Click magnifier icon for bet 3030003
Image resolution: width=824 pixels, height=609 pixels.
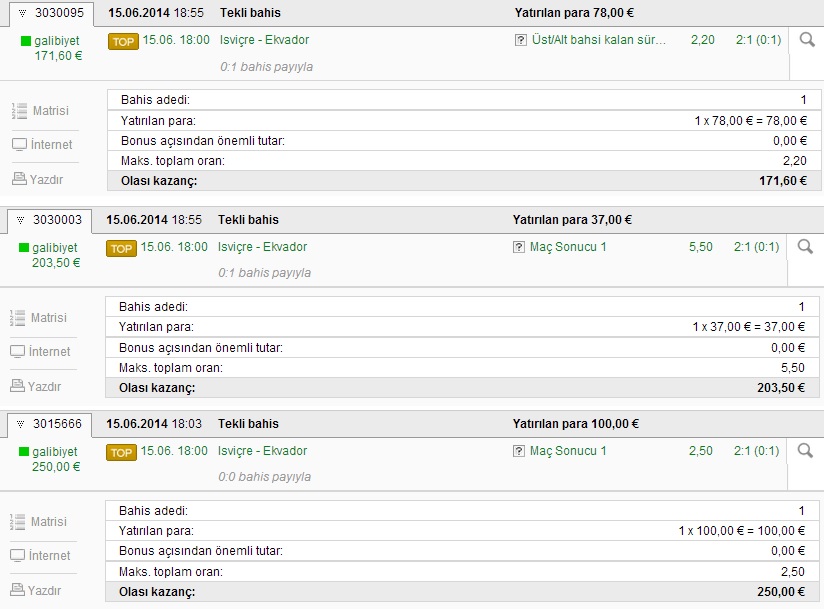(805, 247)
